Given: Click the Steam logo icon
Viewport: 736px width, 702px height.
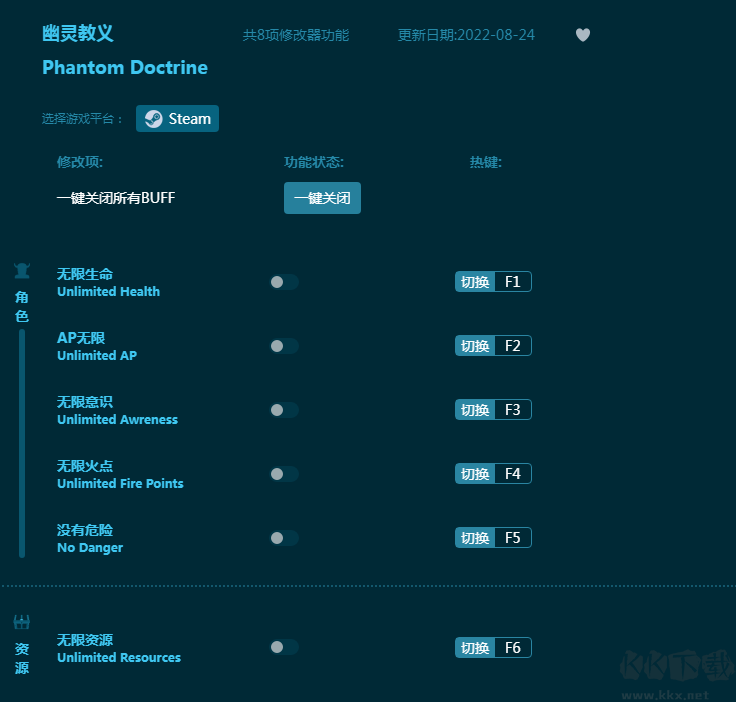Looking at the screenshot, I should [x=153, y=119].
